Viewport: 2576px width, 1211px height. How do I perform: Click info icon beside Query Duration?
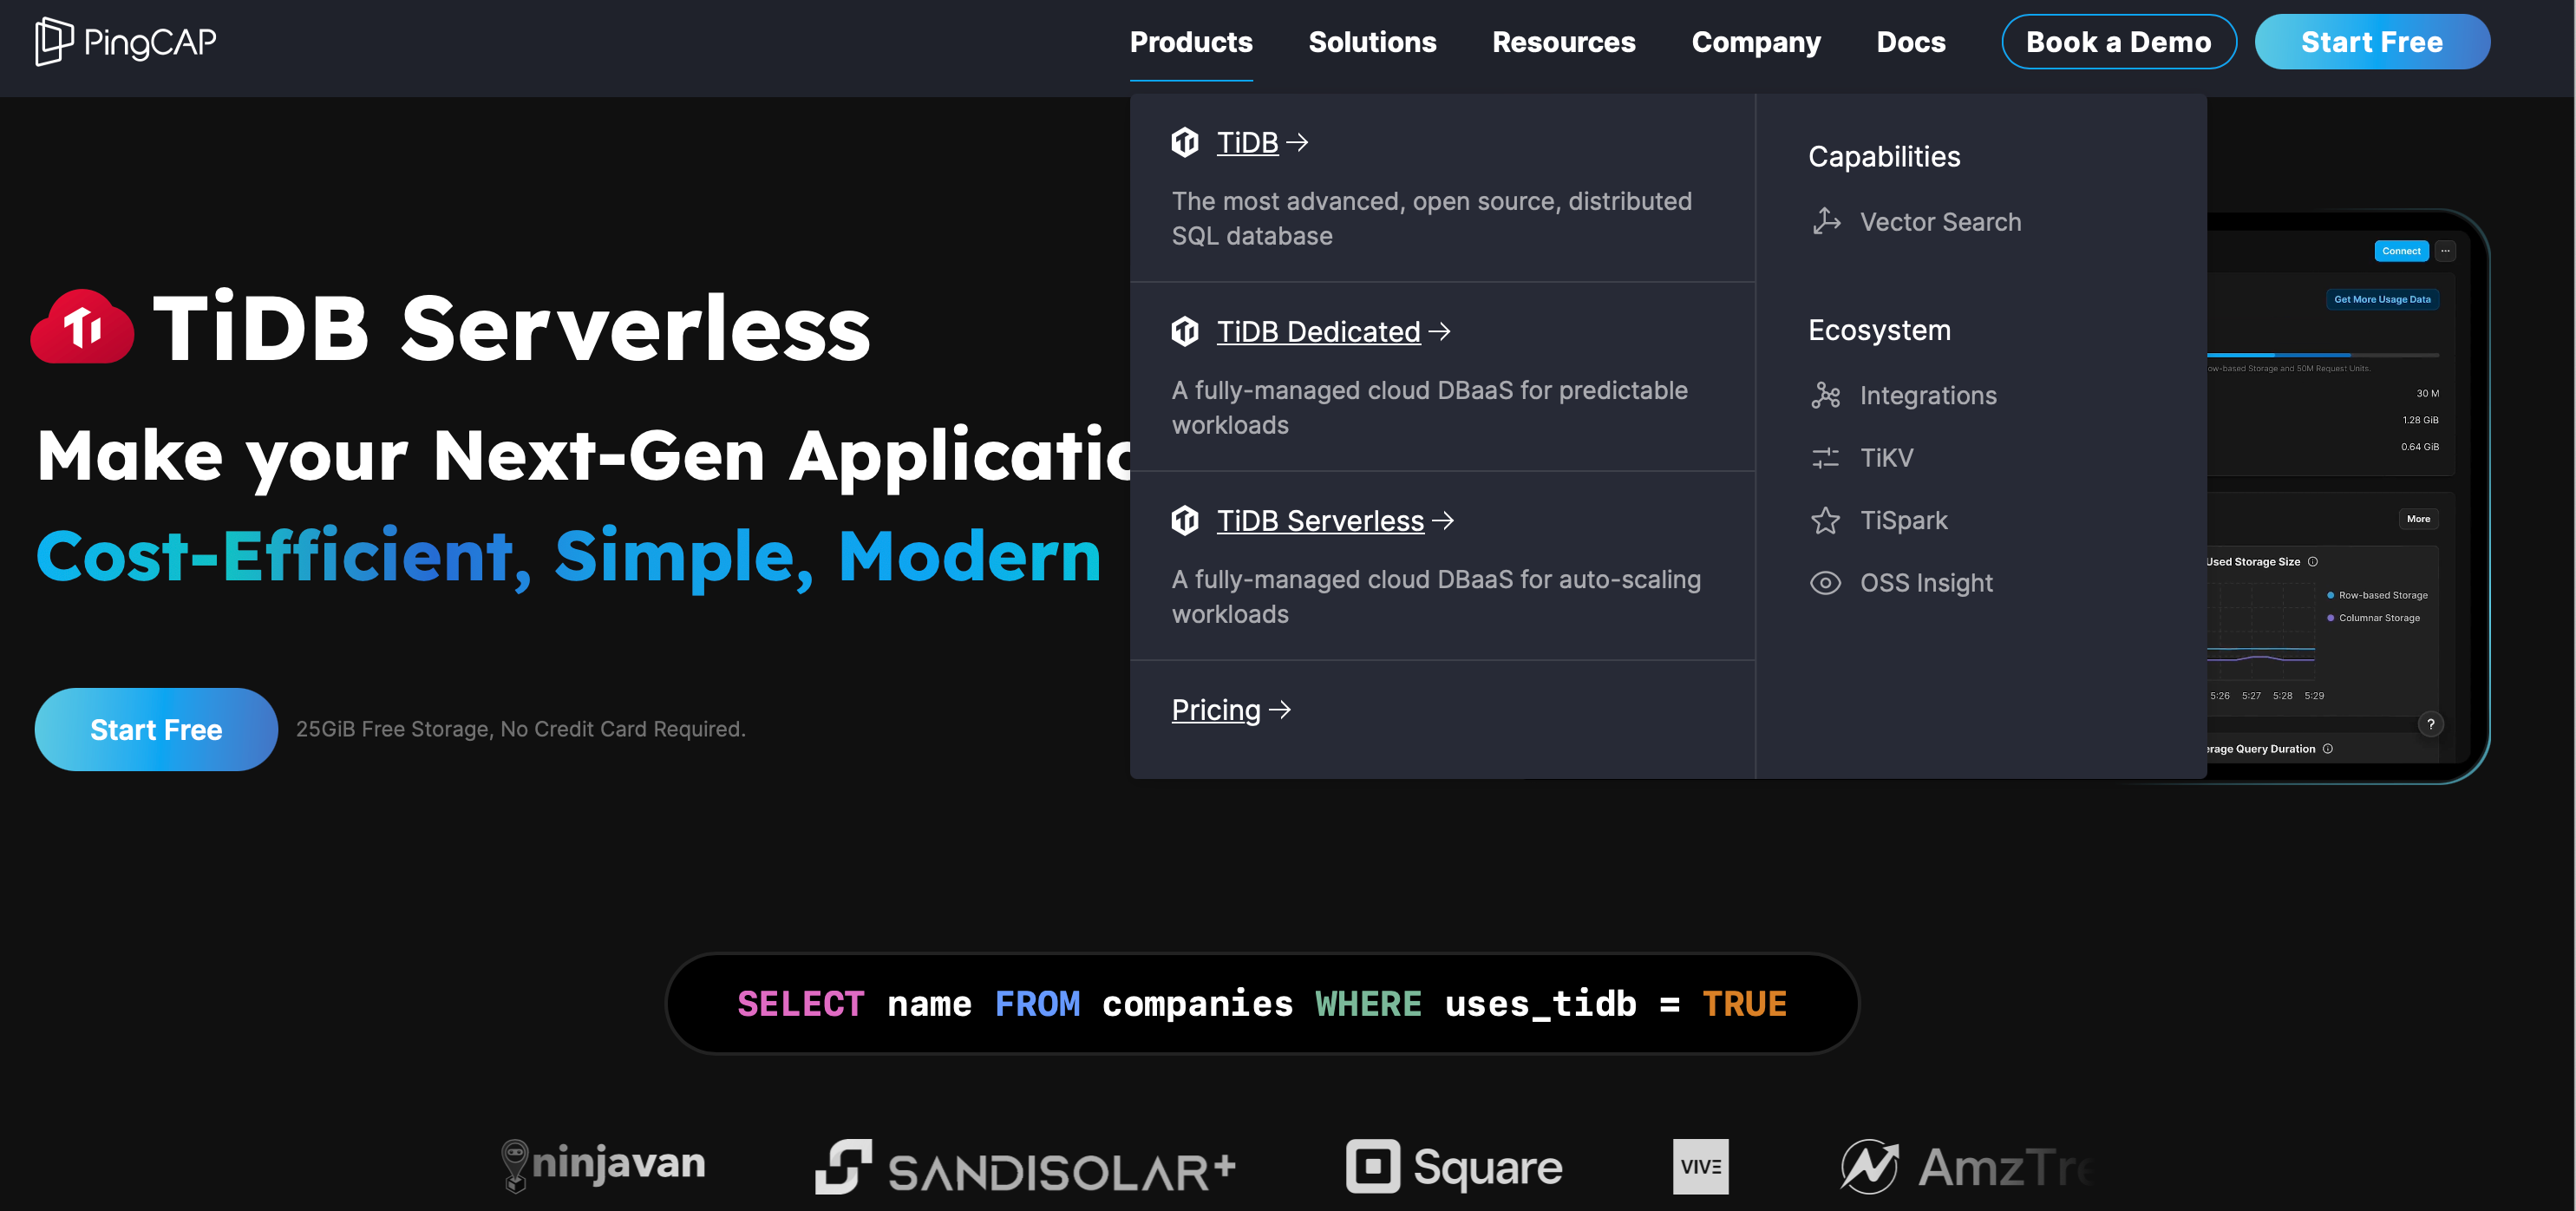click(2328, 749)
